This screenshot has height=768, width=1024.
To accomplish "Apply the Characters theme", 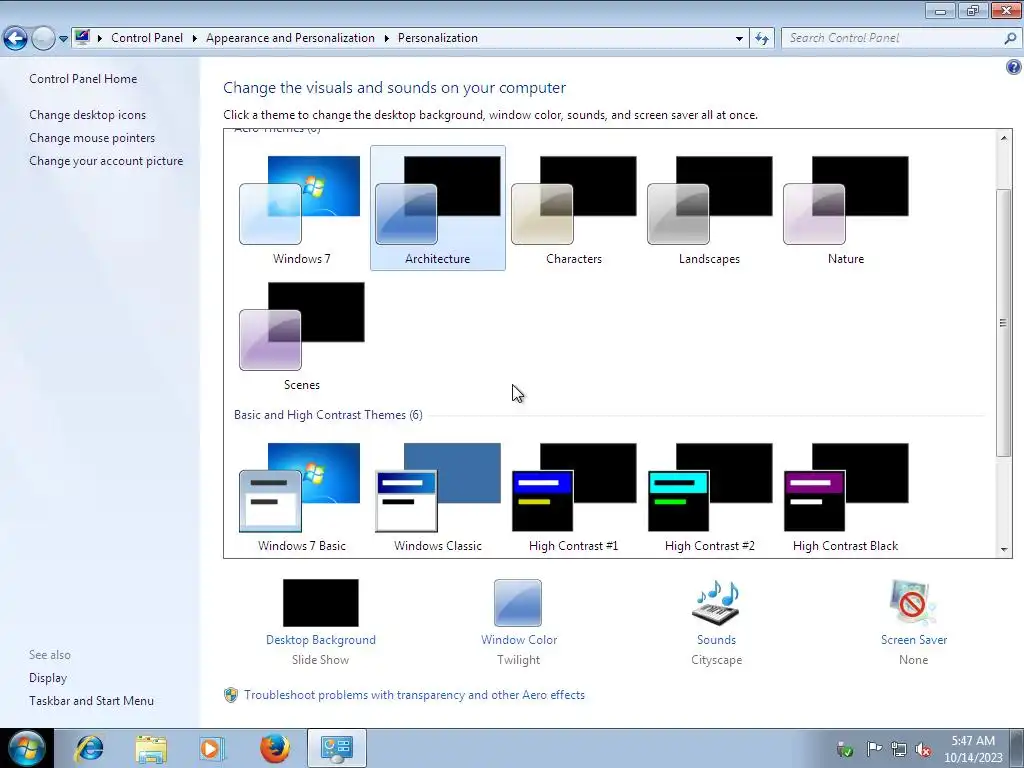I will coord(573,209).
